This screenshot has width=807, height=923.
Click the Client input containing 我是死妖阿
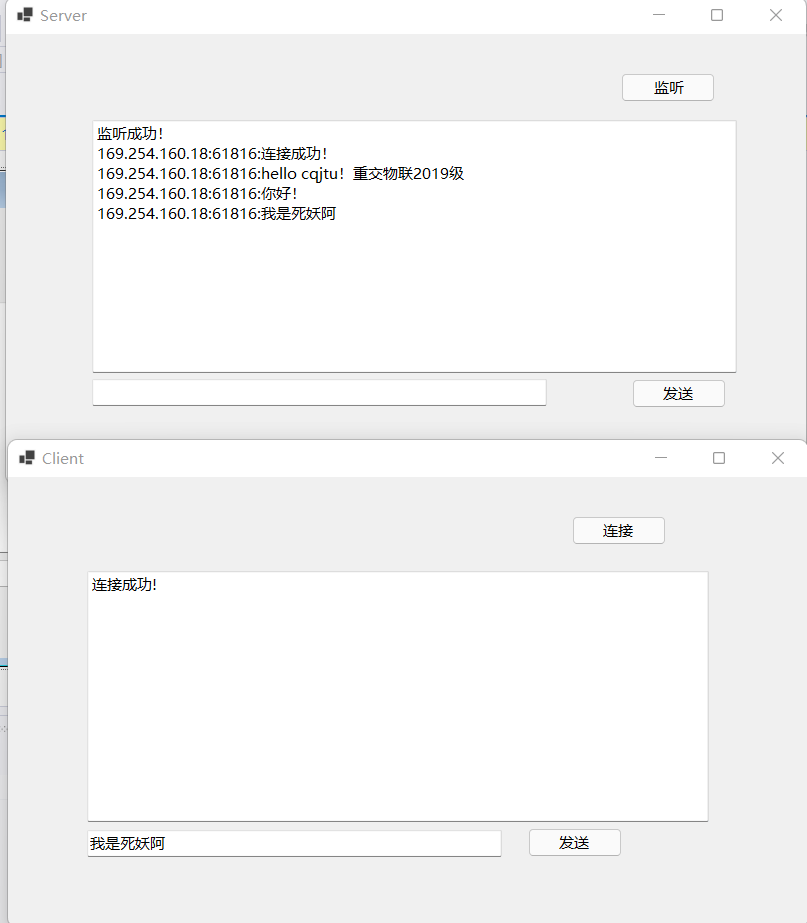click(x=293, y=843)
